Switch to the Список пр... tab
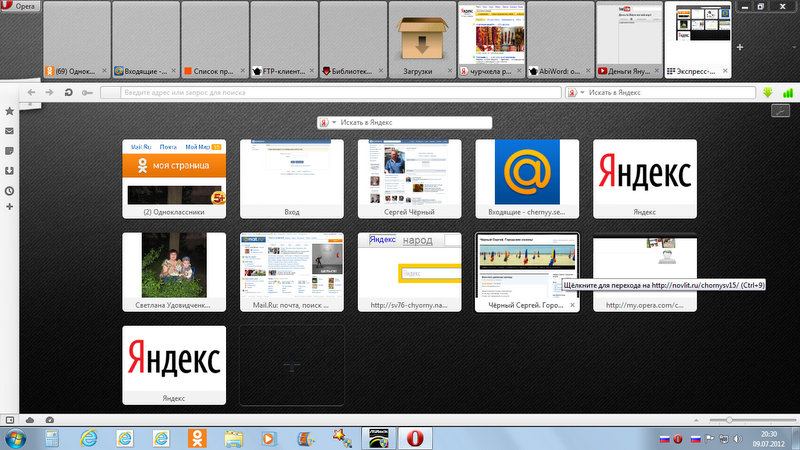800x450 pixels. (x=215, y=40)
